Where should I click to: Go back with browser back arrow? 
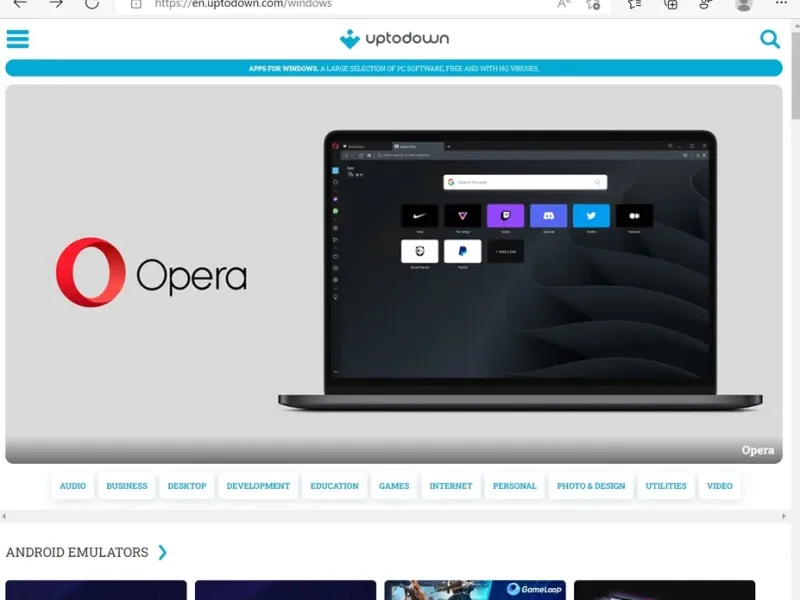coord(20,4)
